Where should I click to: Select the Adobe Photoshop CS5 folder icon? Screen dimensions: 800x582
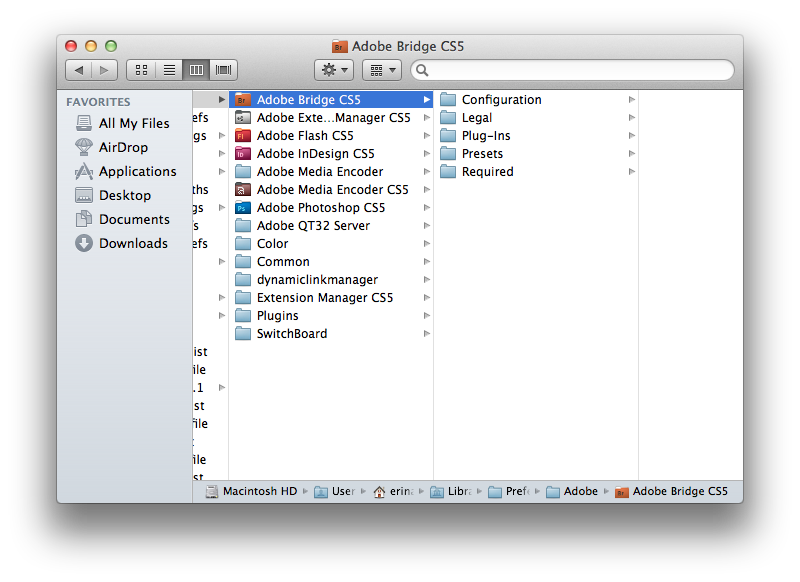click(243, 208)
